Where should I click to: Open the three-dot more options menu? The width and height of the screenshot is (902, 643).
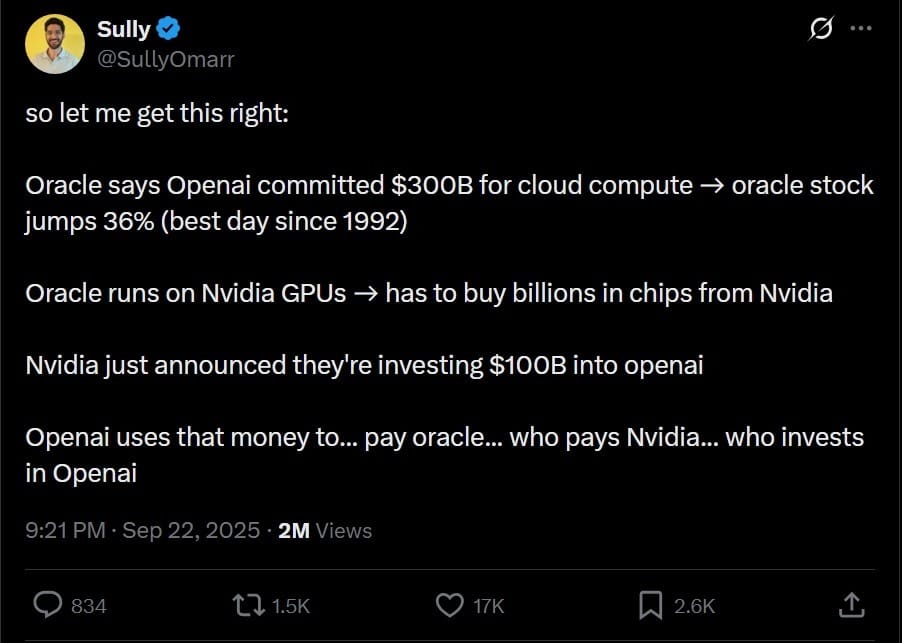[860, 29]
